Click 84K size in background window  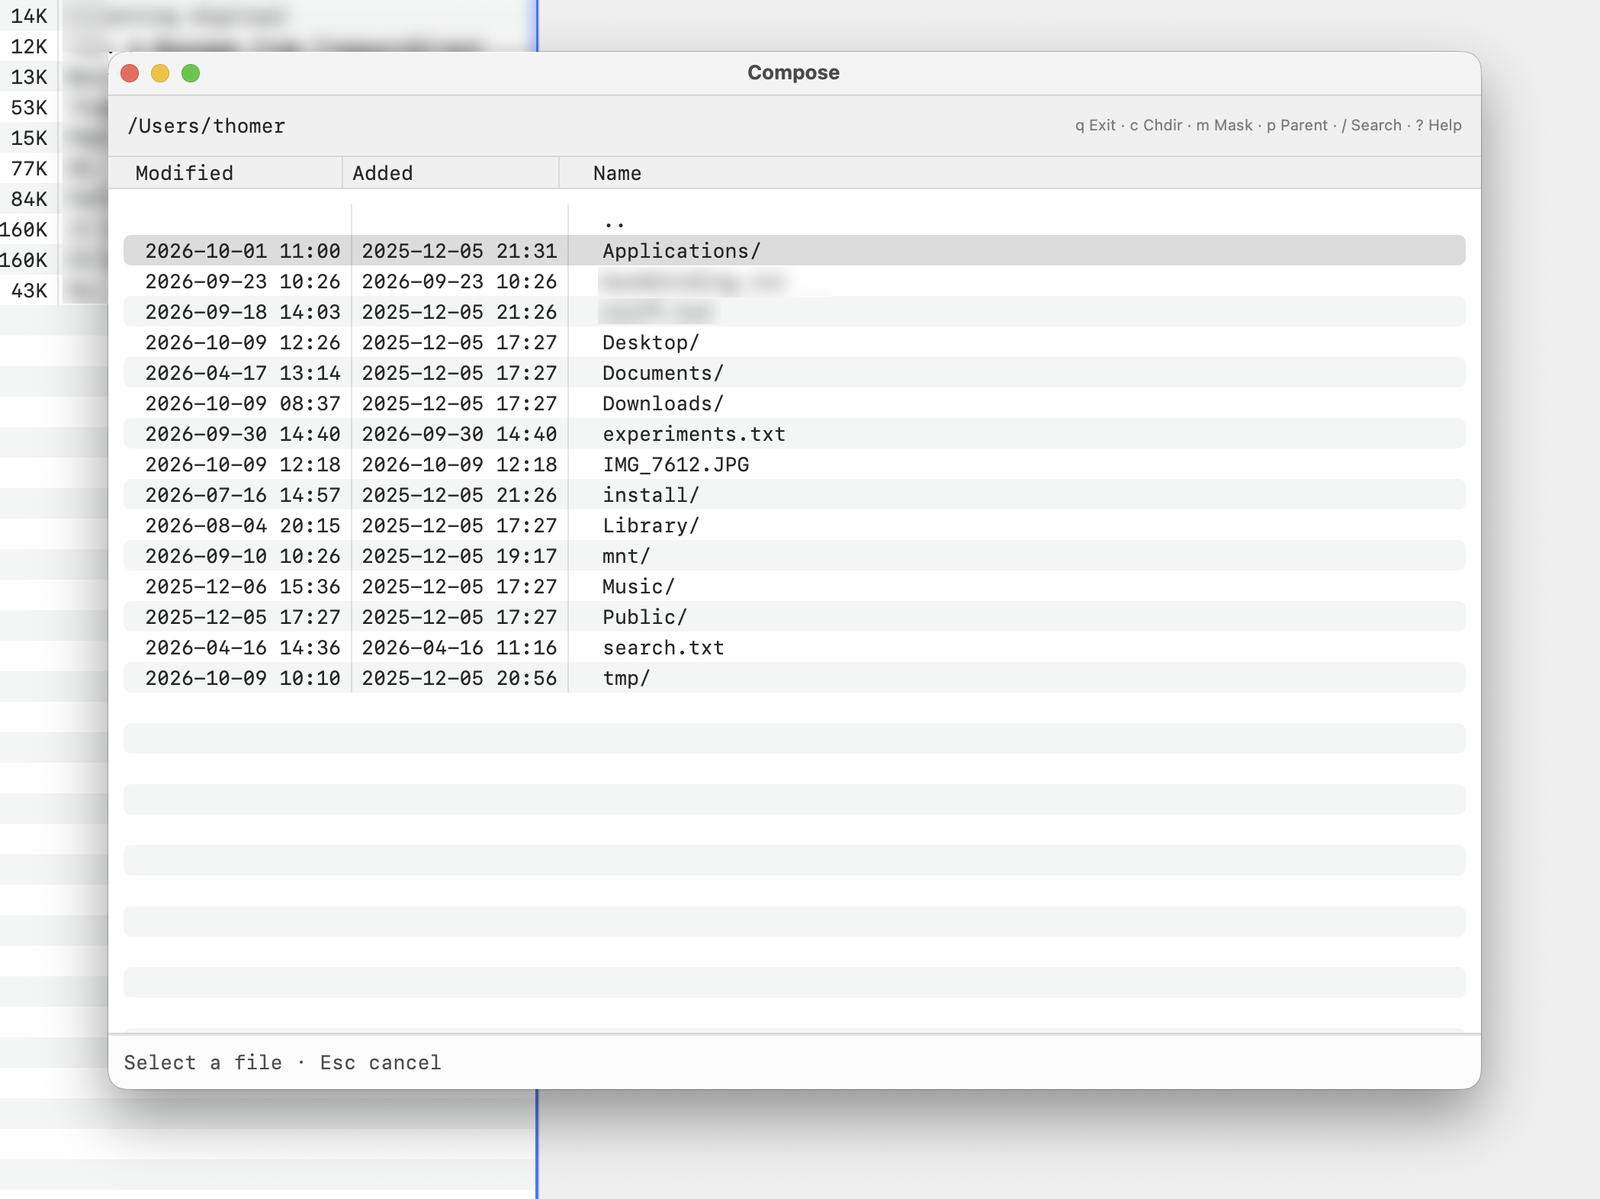(29, 199)
